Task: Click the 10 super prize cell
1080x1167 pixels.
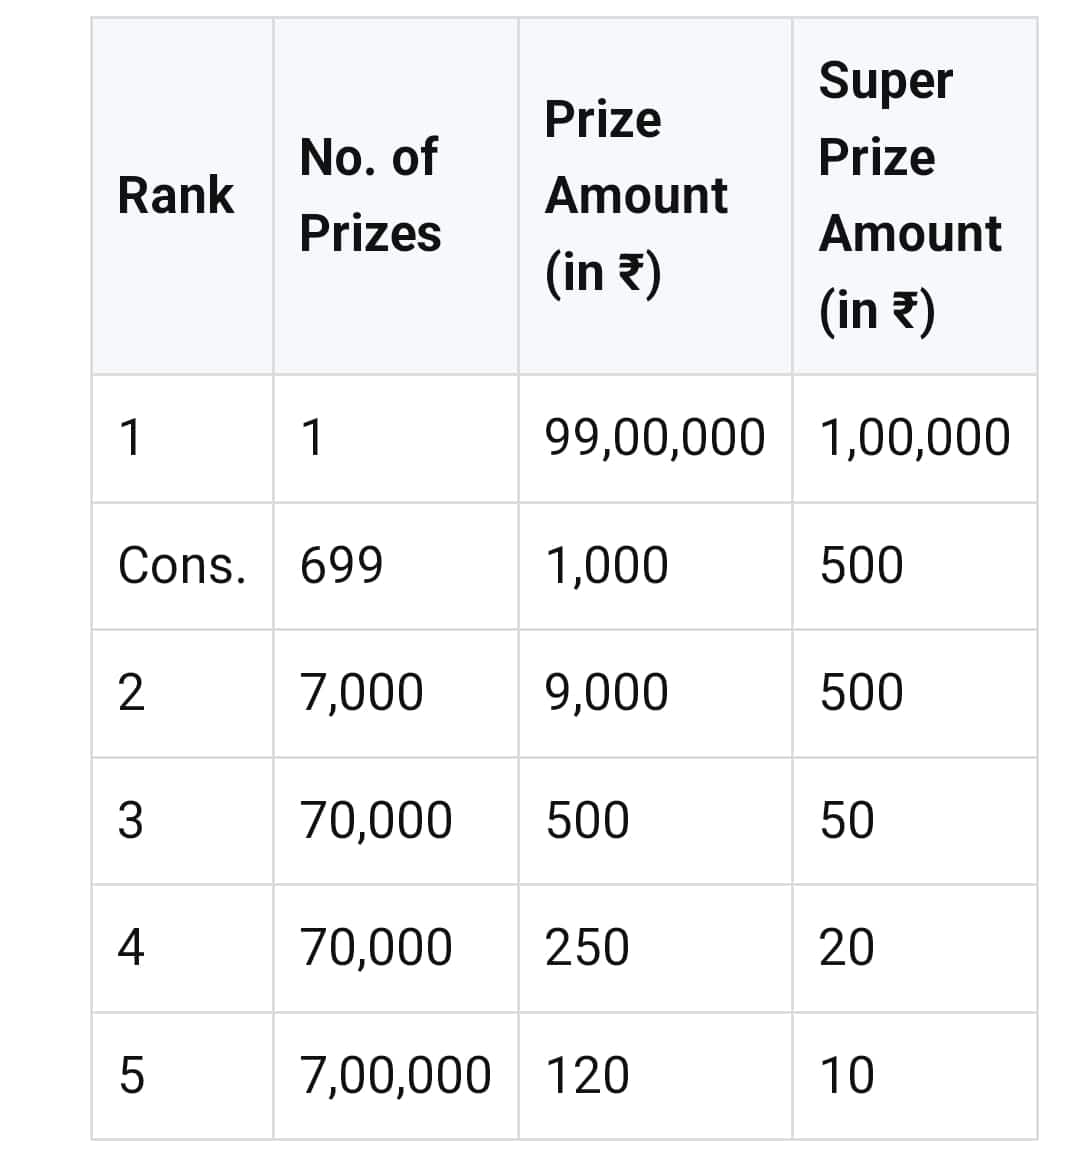Action: [x=915, y=1075]
